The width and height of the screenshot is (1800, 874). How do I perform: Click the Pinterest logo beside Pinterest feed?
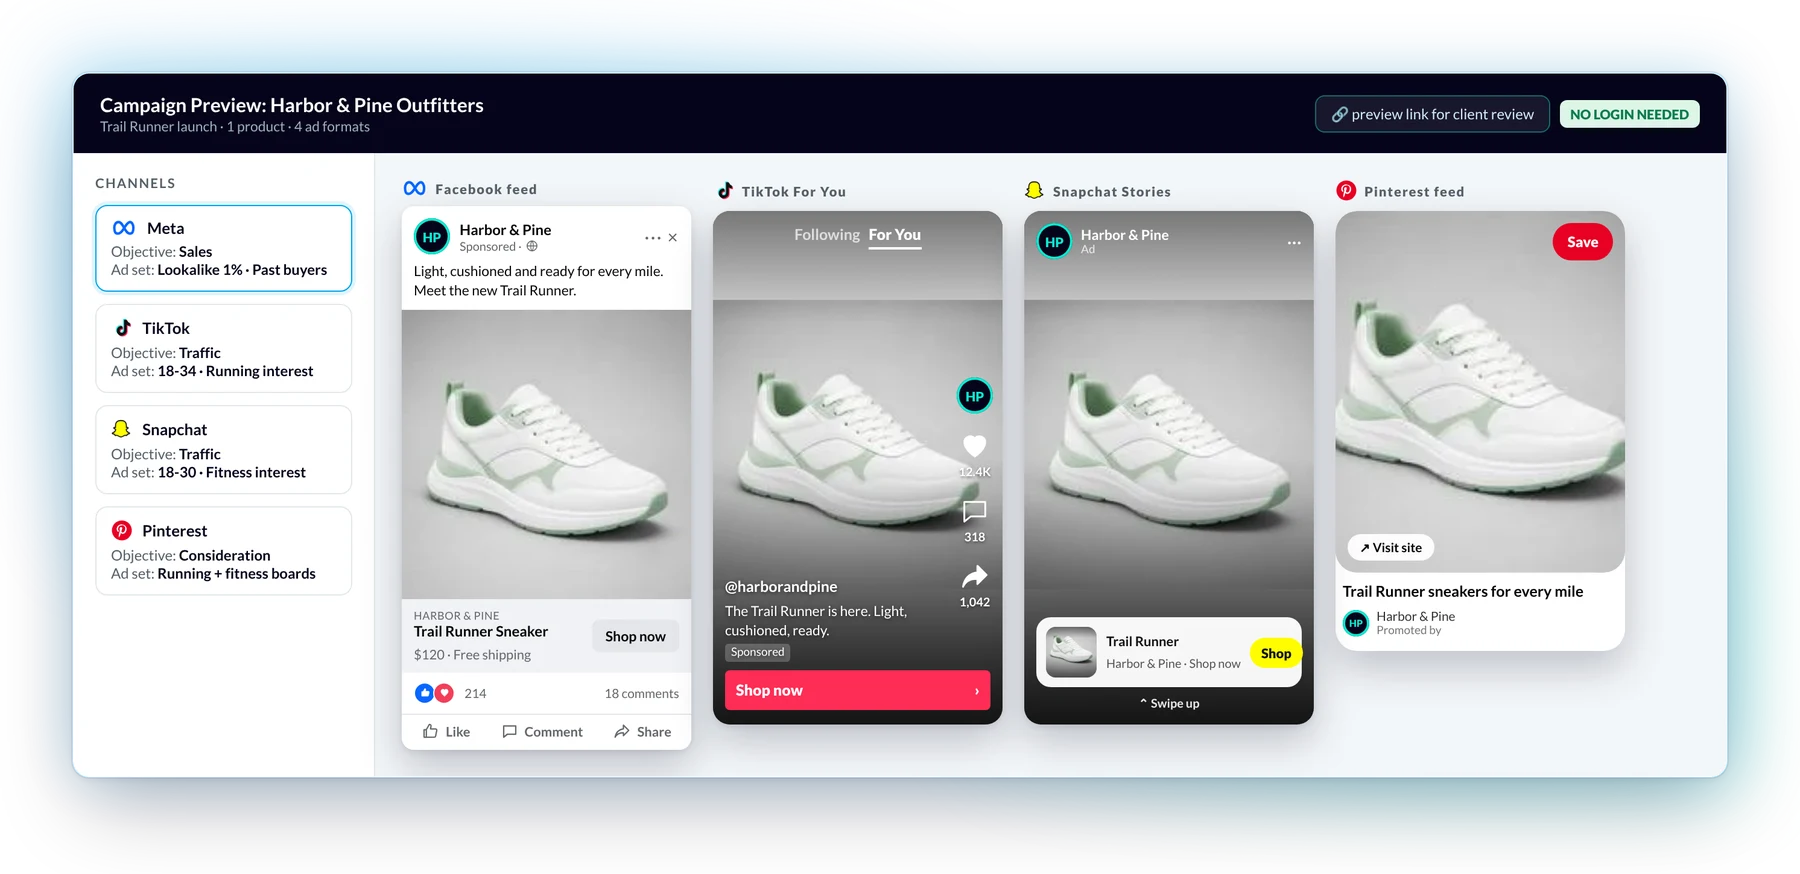click(1346, 190)
